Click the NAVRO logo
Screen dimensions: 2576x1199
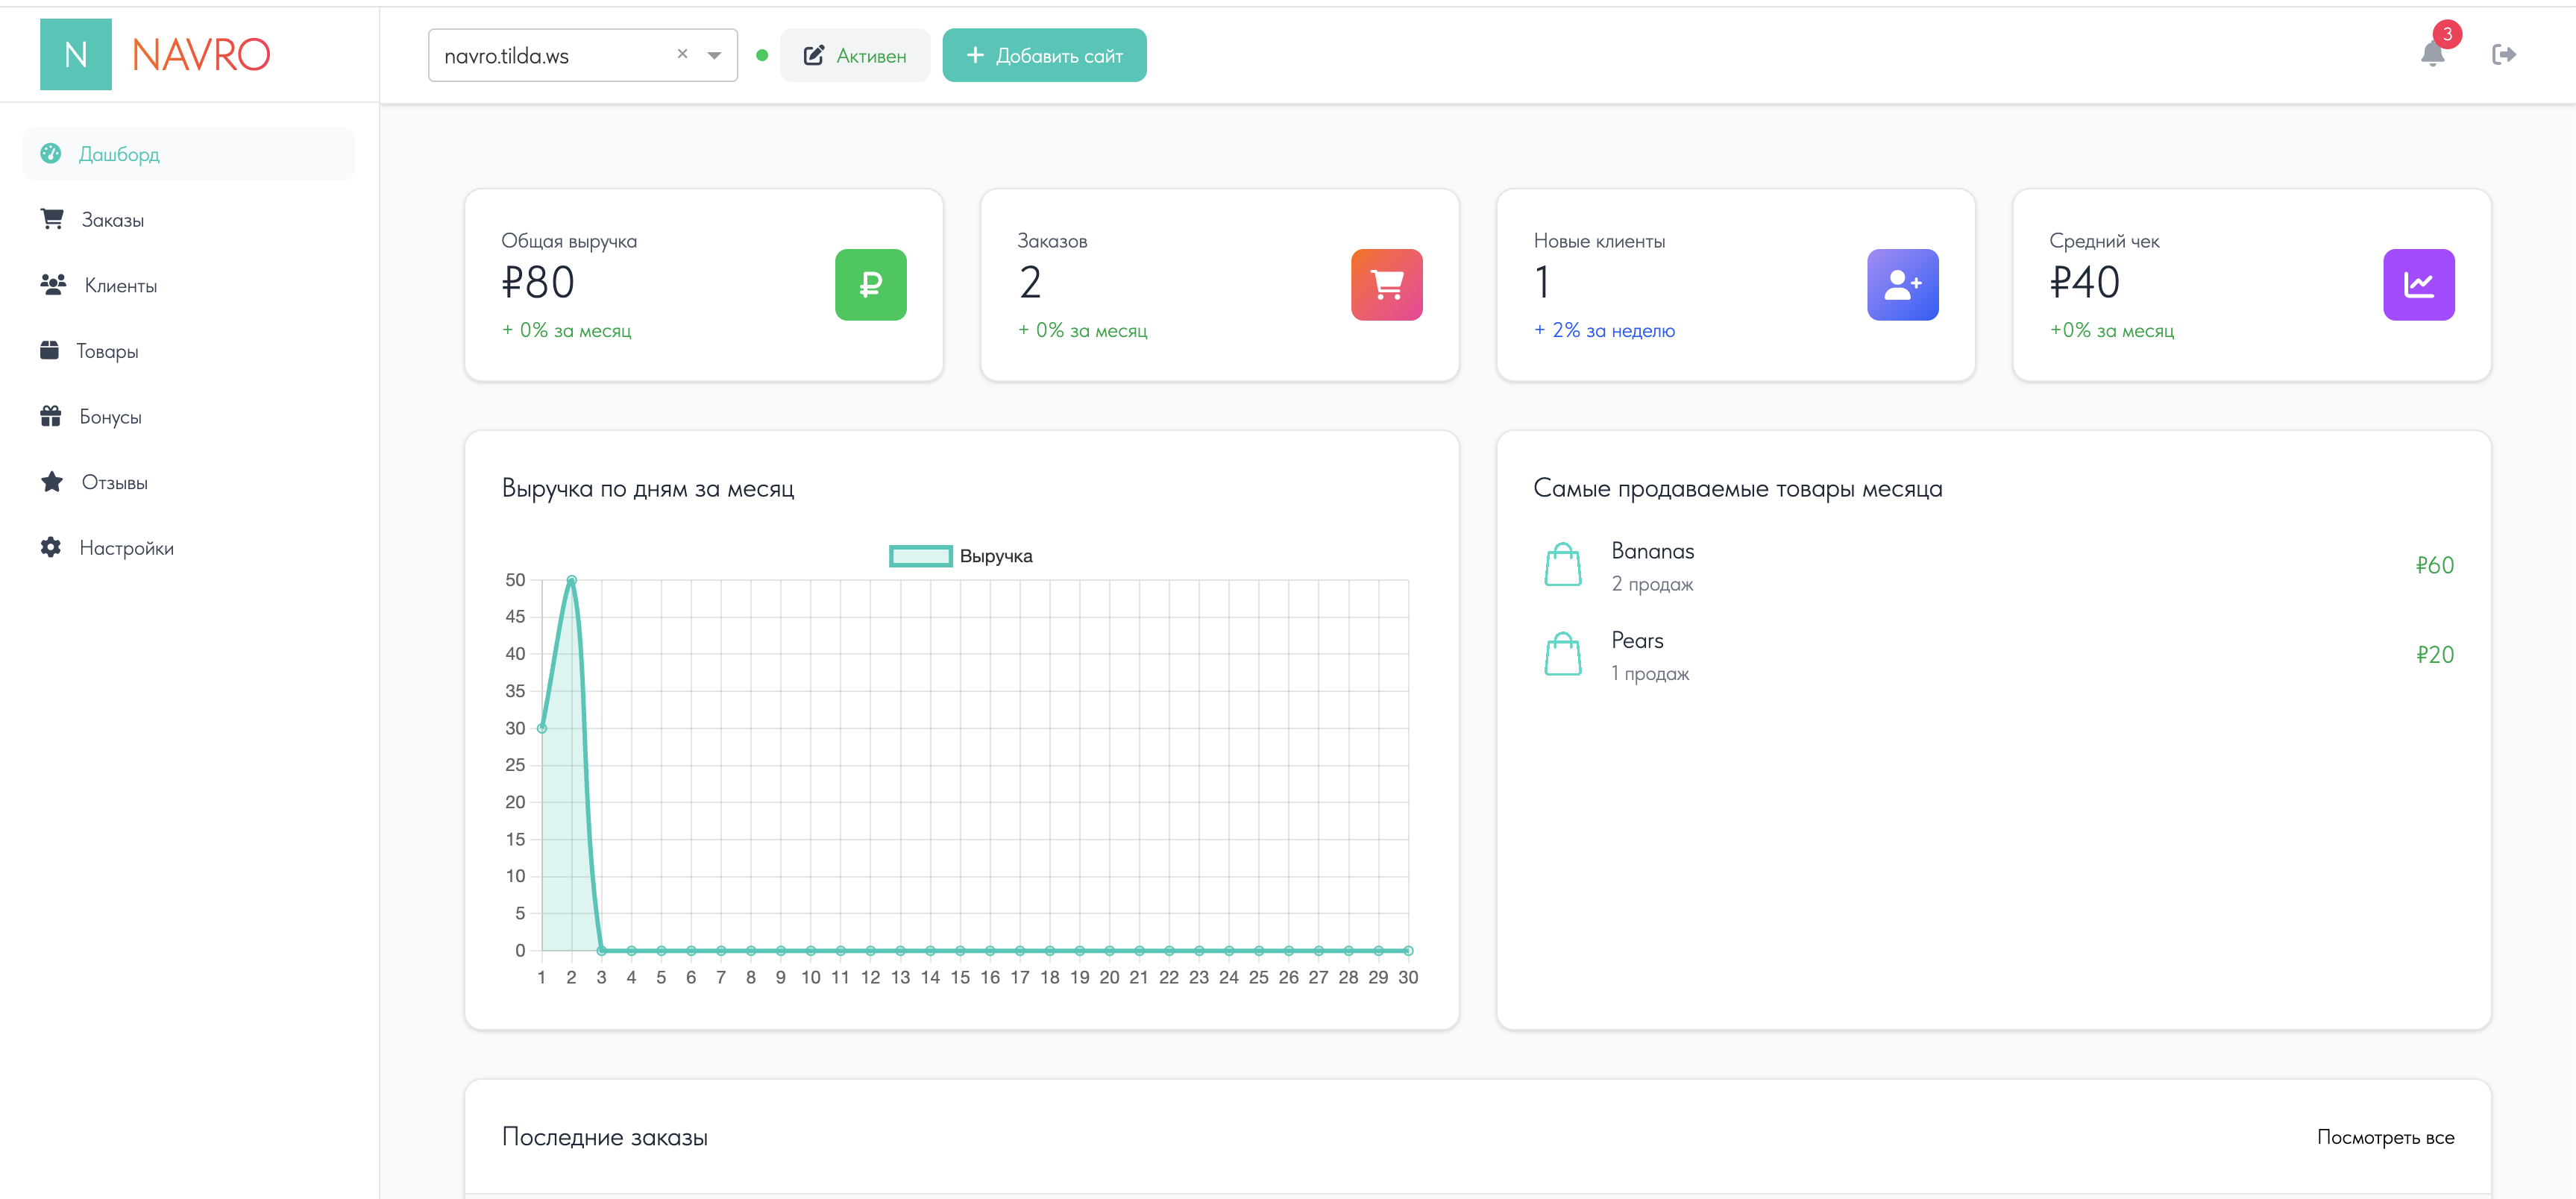(x=155, y=54)
